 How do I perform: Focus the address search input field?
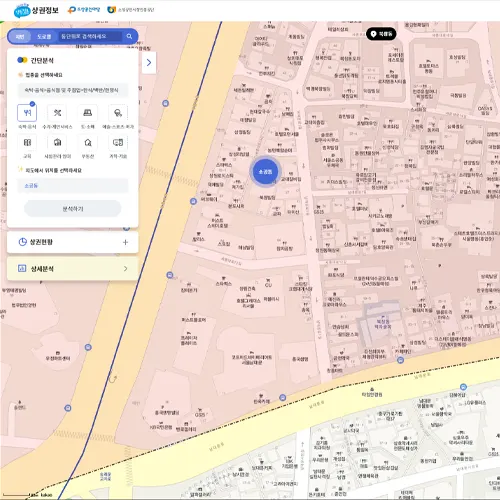coord(90,36)
